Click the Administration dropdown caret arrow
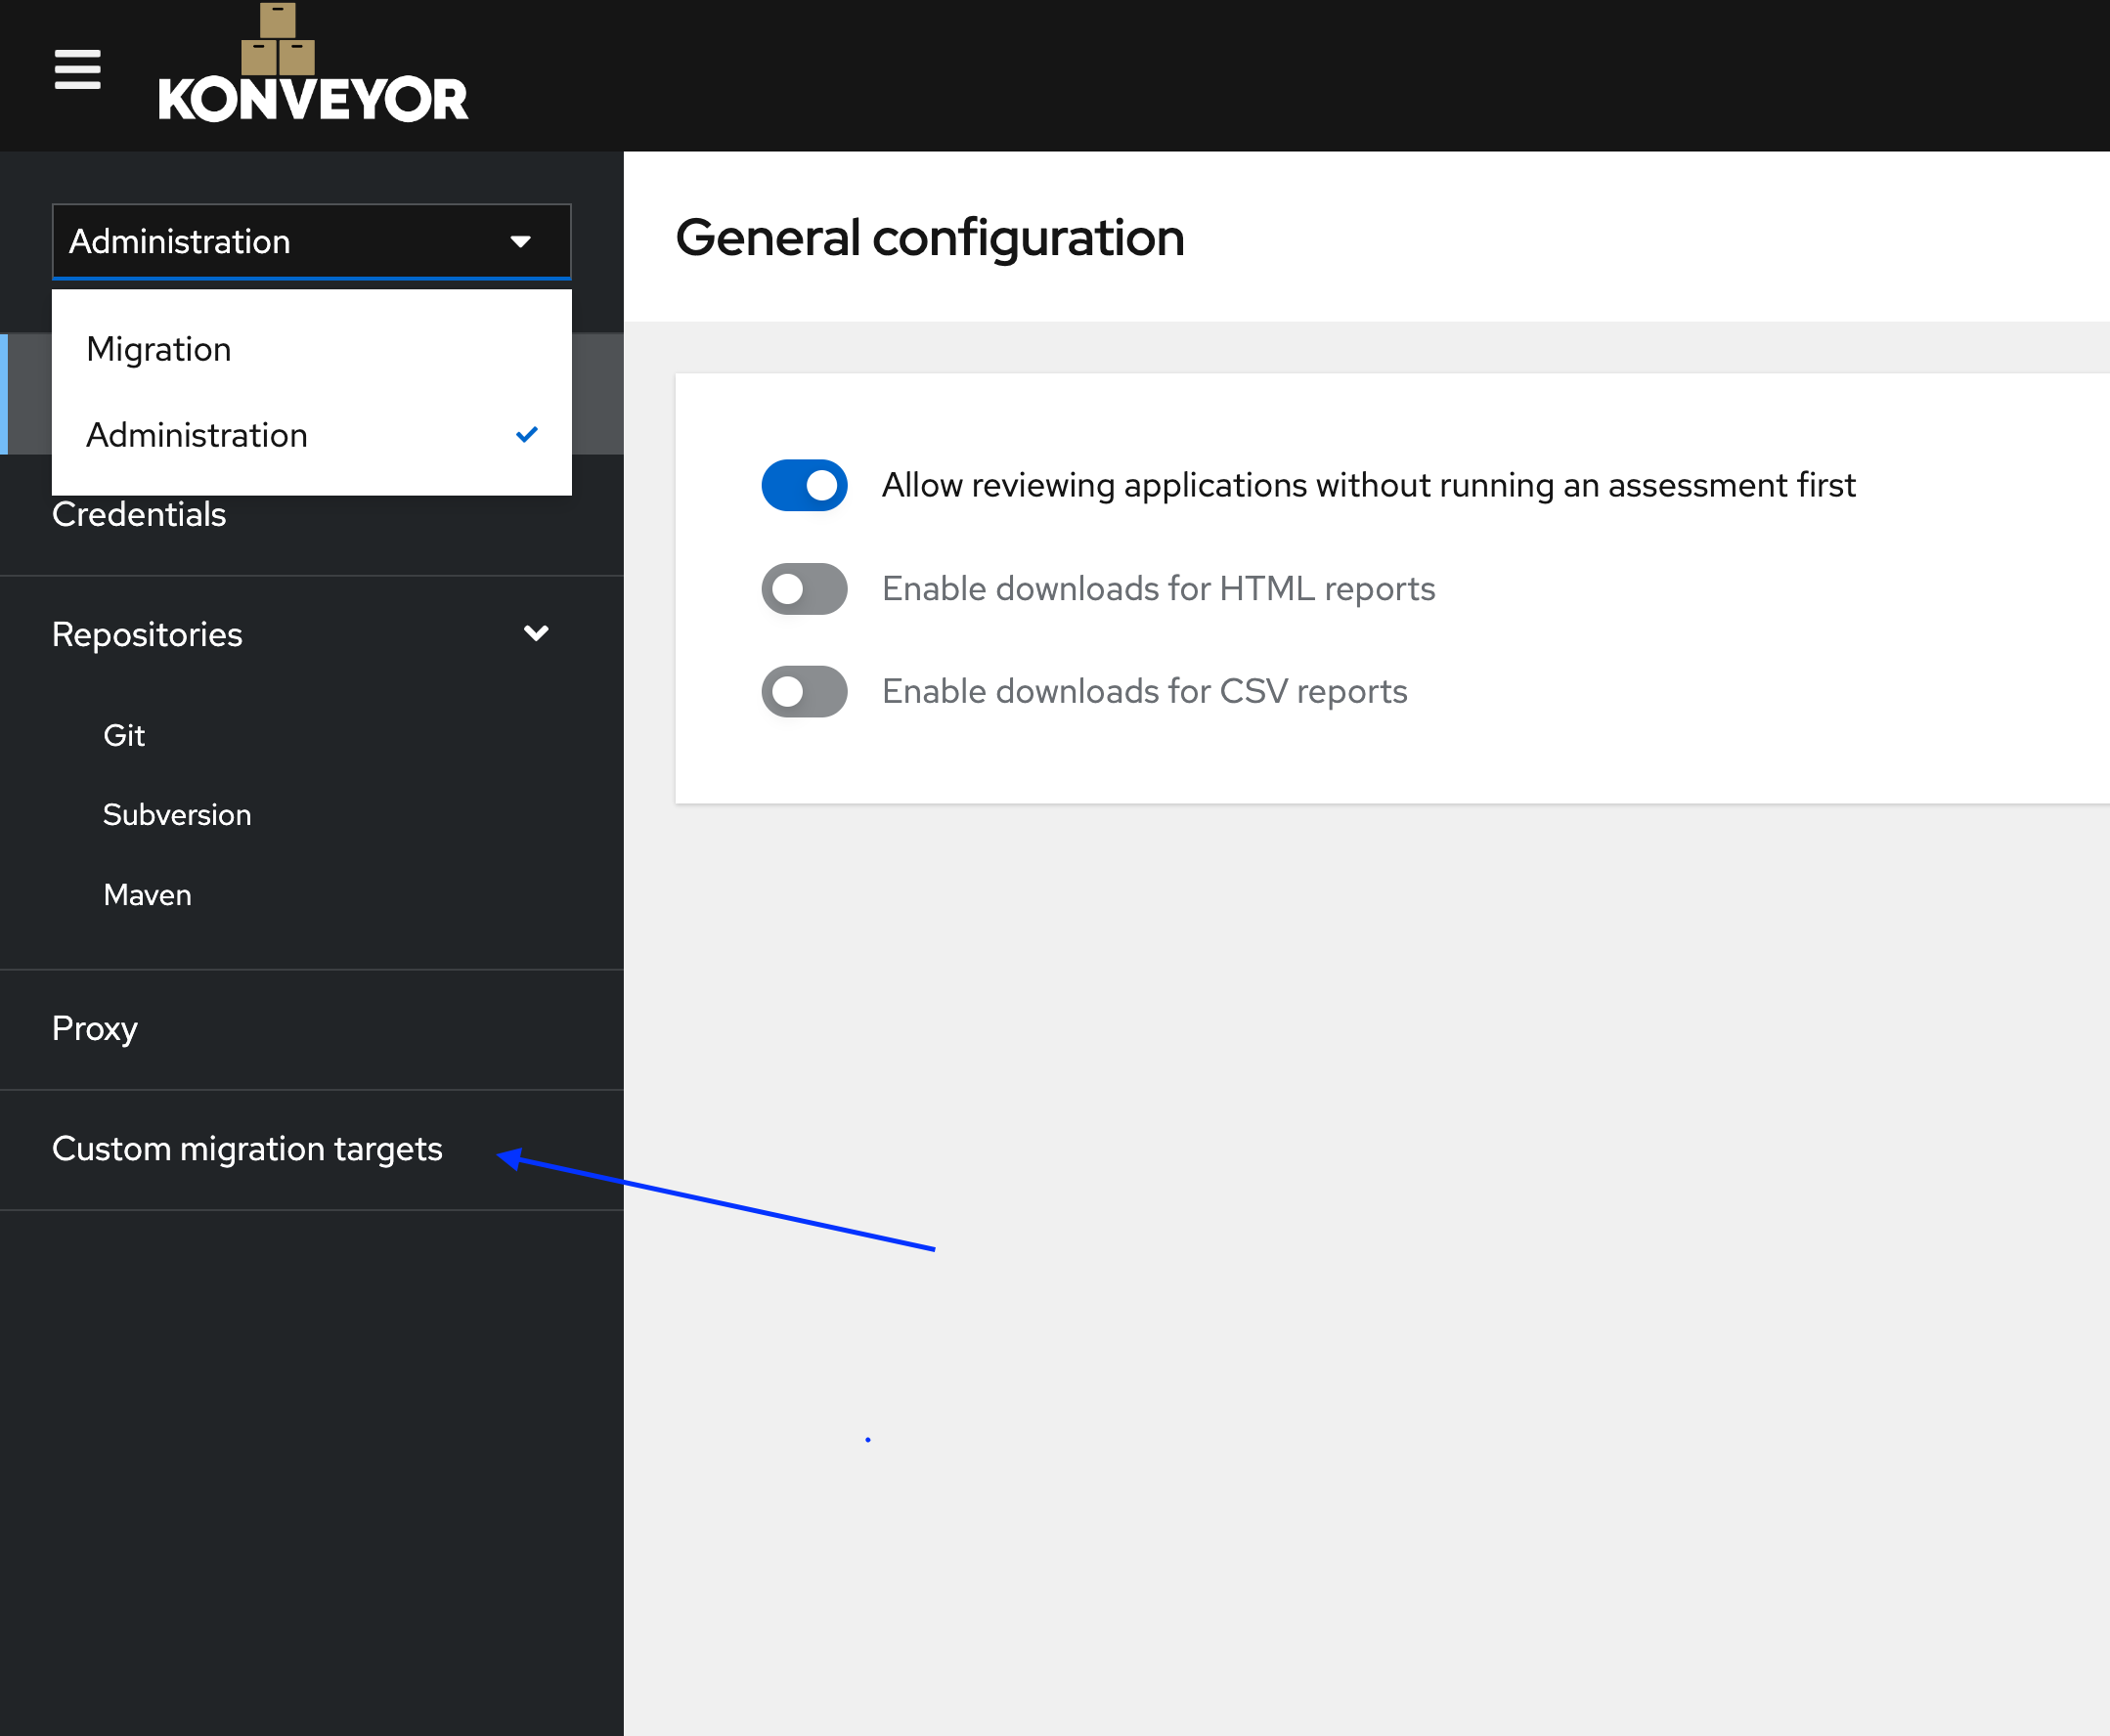2110x1736 pixels. (x=520, y=242)
